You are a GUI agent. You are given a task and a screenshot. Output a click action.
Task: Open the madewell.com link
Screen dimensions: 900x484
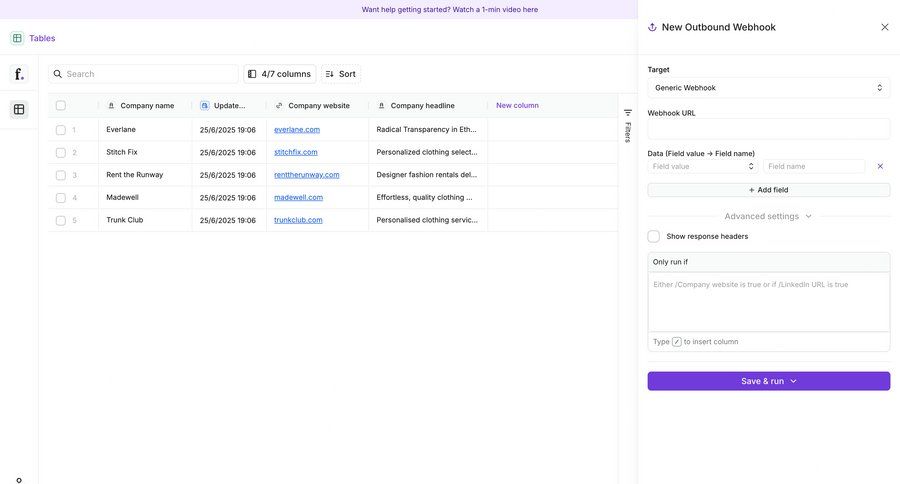pos(298,198)
